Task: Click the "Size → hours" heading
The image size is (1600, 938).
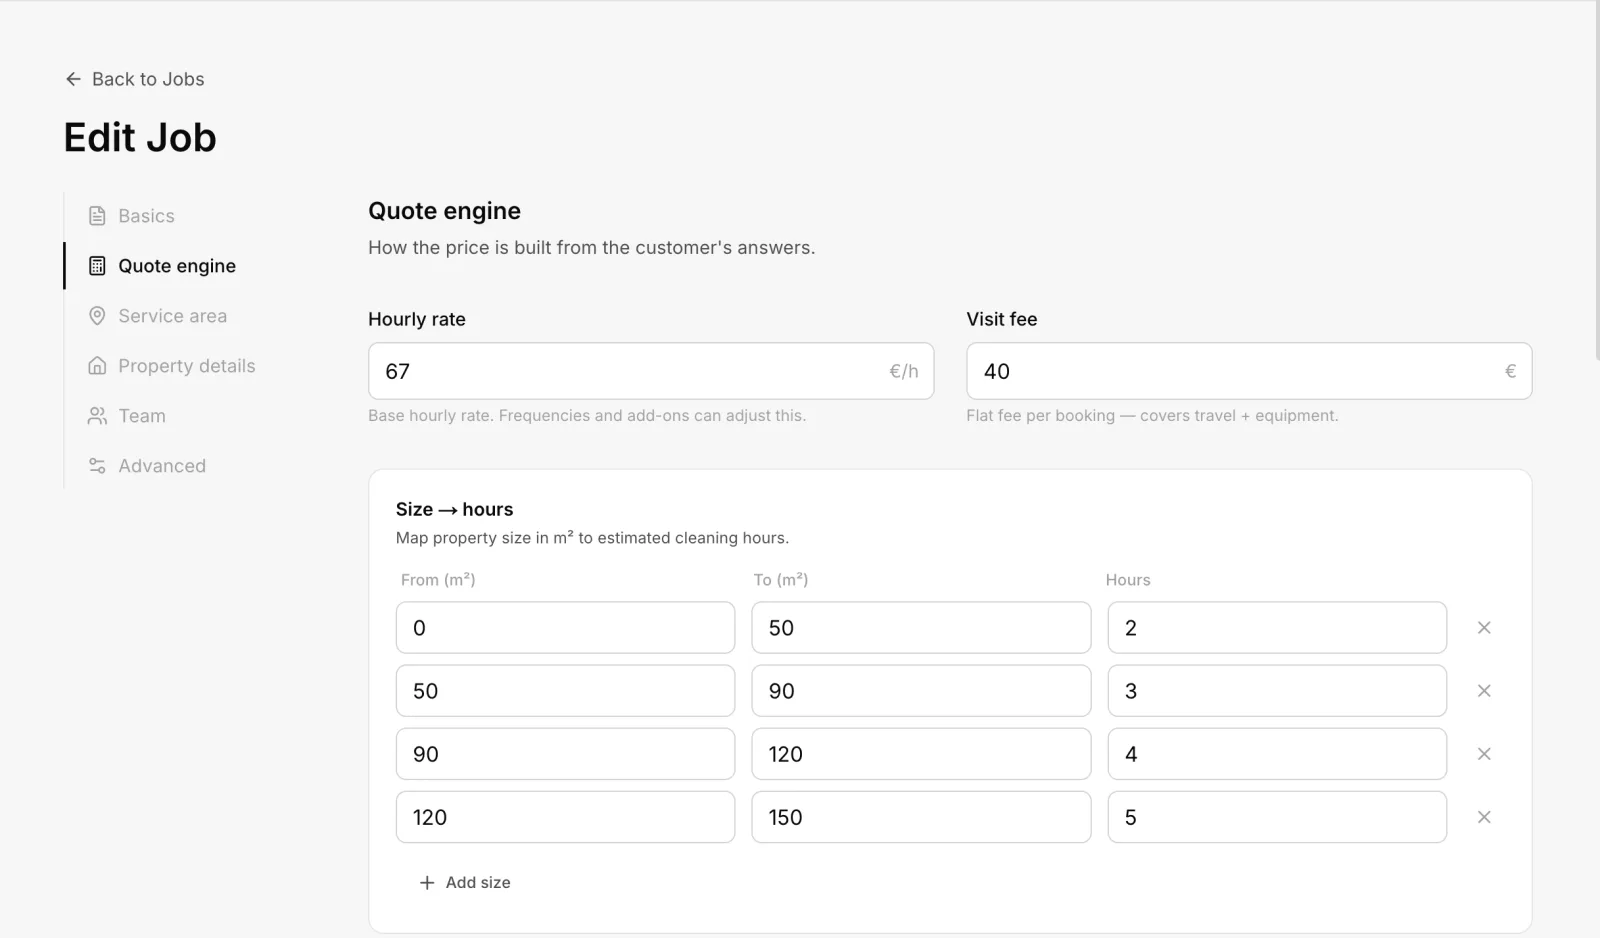Action: coord(454,509)
